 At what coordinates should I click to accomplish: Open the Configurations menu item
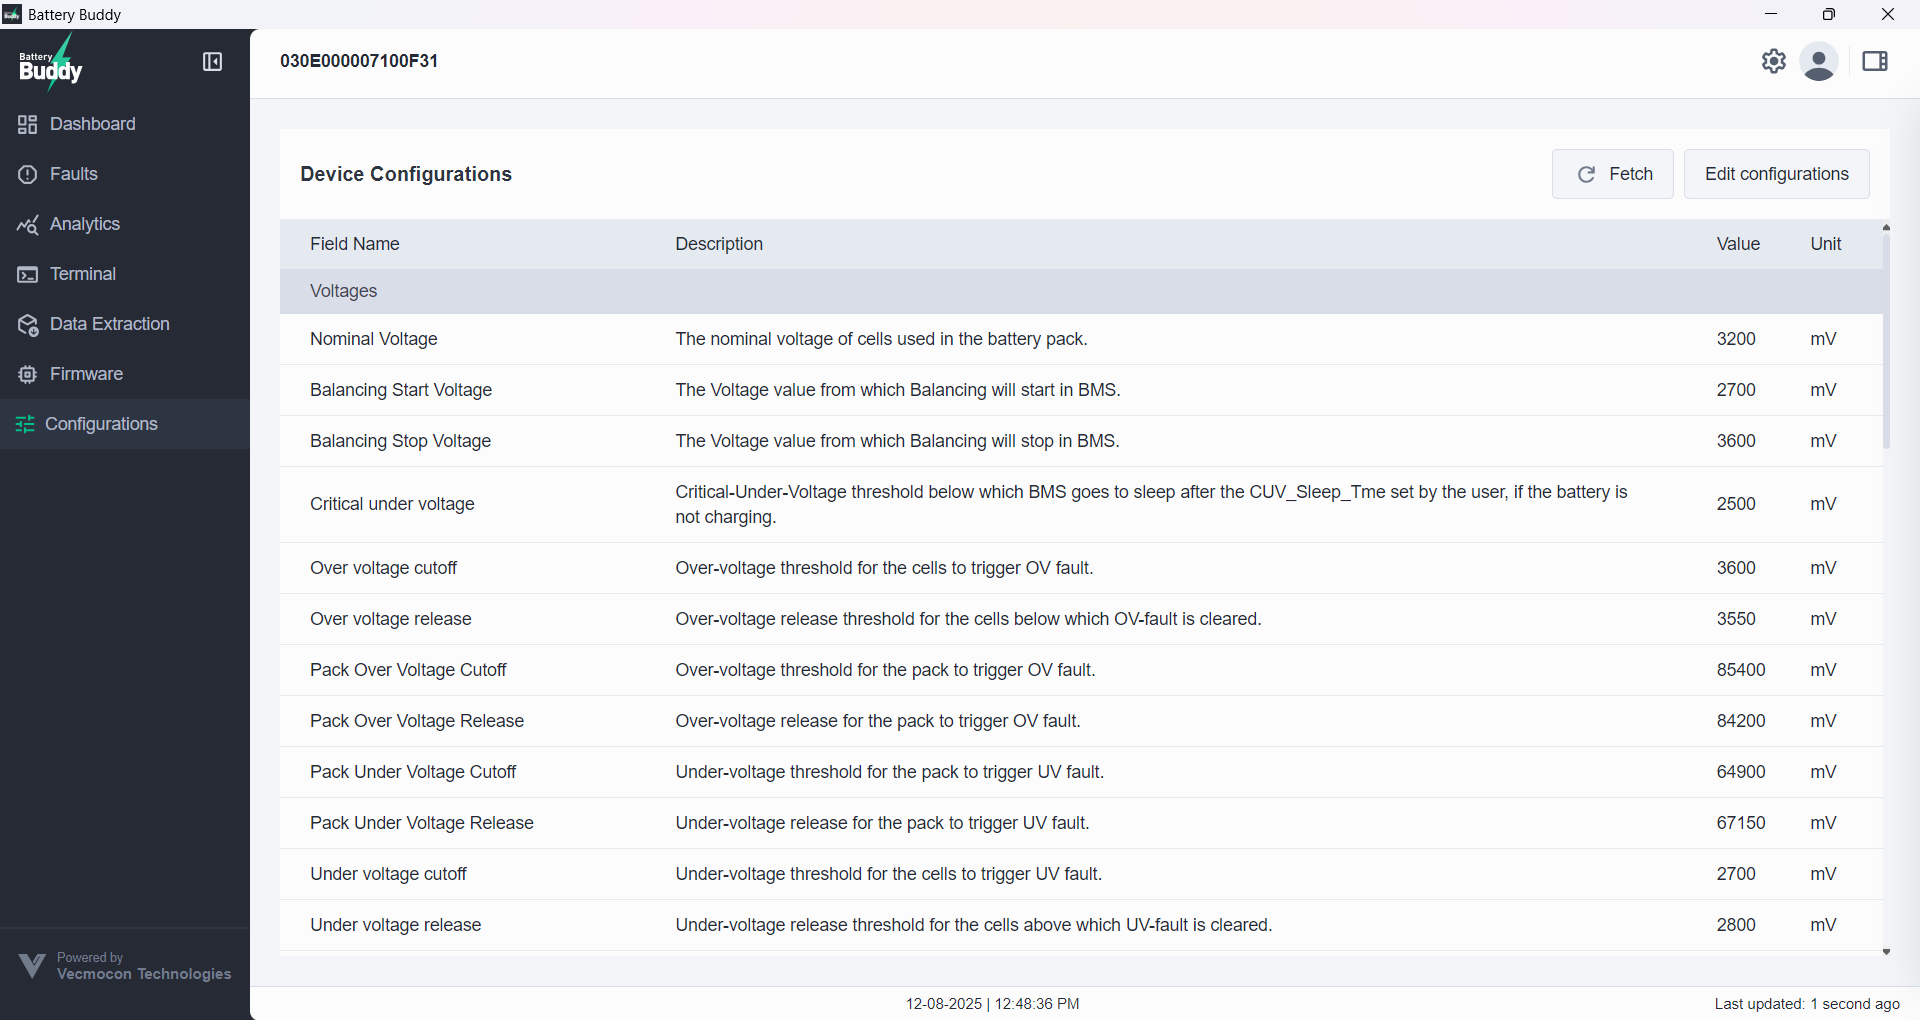pyautogui.click(x=101, y=424)
